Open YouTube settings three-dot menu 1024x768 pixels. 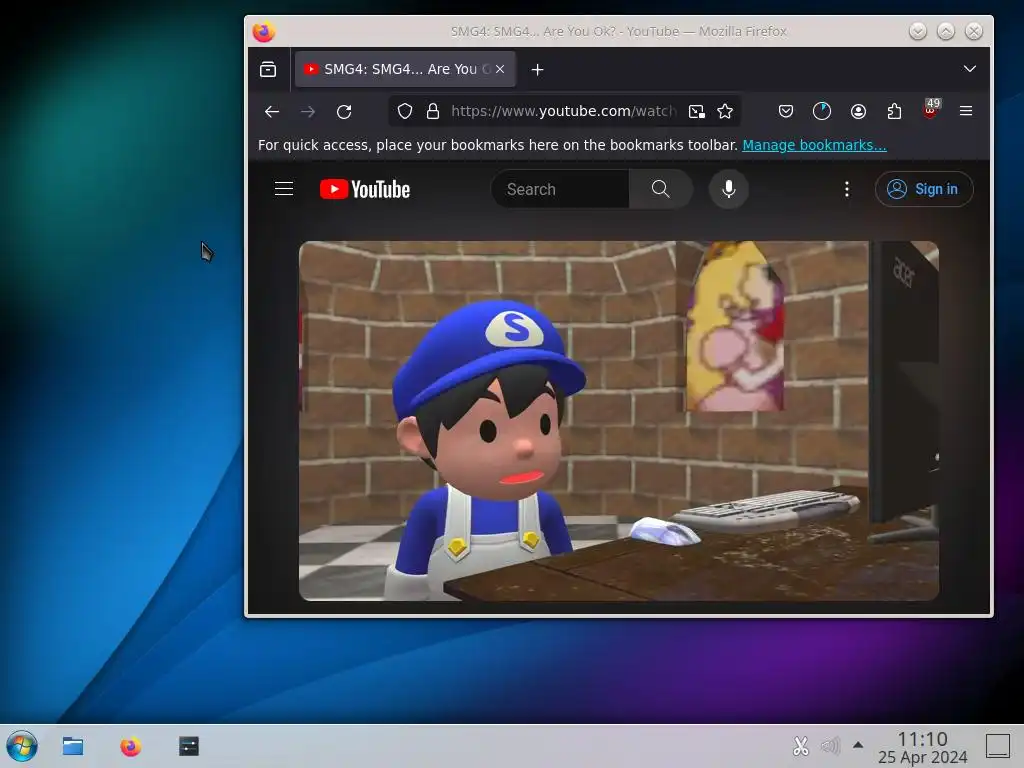coord(847,189)
